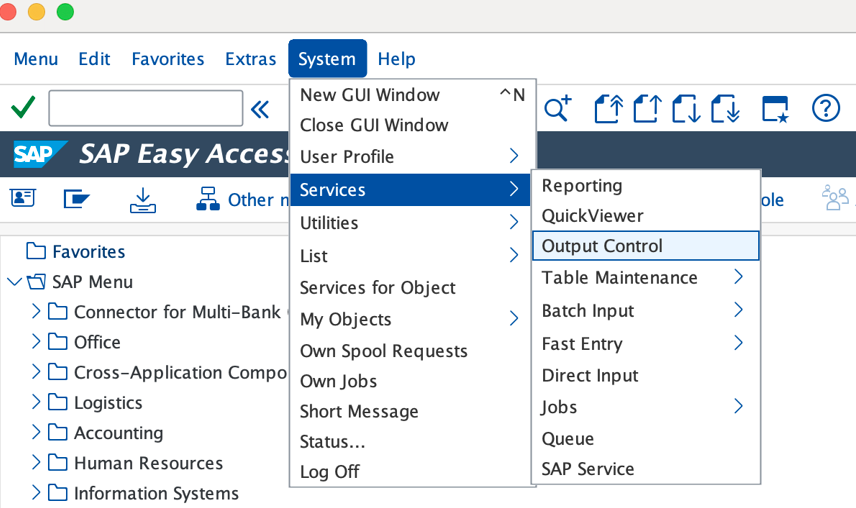Click the green macOS zoom button

pyautogui.click(x=66, y=11)
